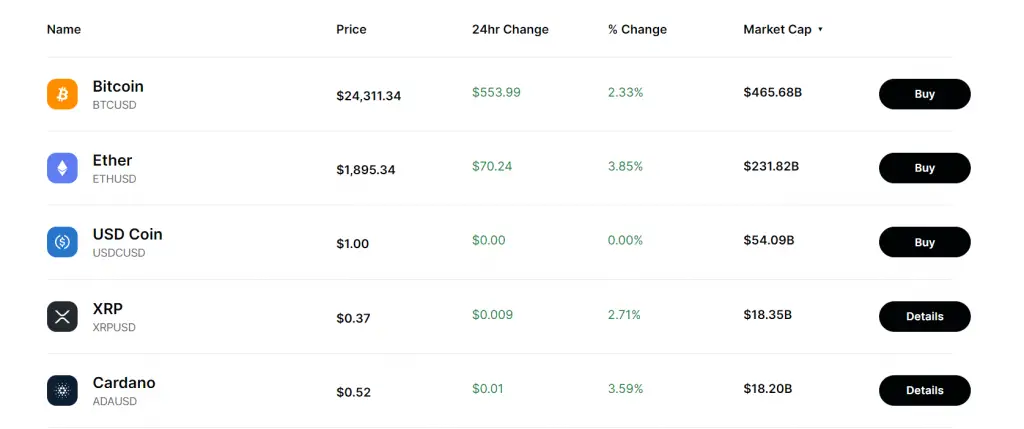This screenshot has height=429, width=1024.
Task: View Cardano Details button
Action: tap(925, 390)
